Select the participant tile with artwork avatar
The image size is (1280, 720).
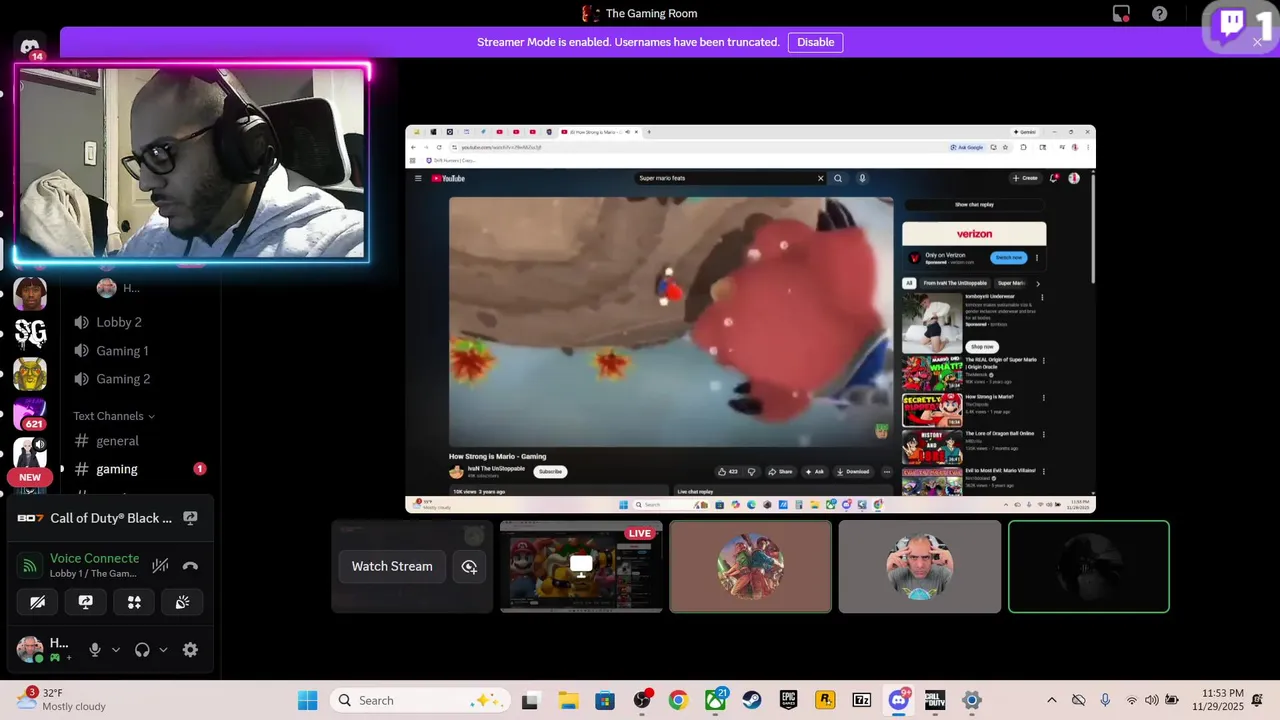tap(750, 566)
